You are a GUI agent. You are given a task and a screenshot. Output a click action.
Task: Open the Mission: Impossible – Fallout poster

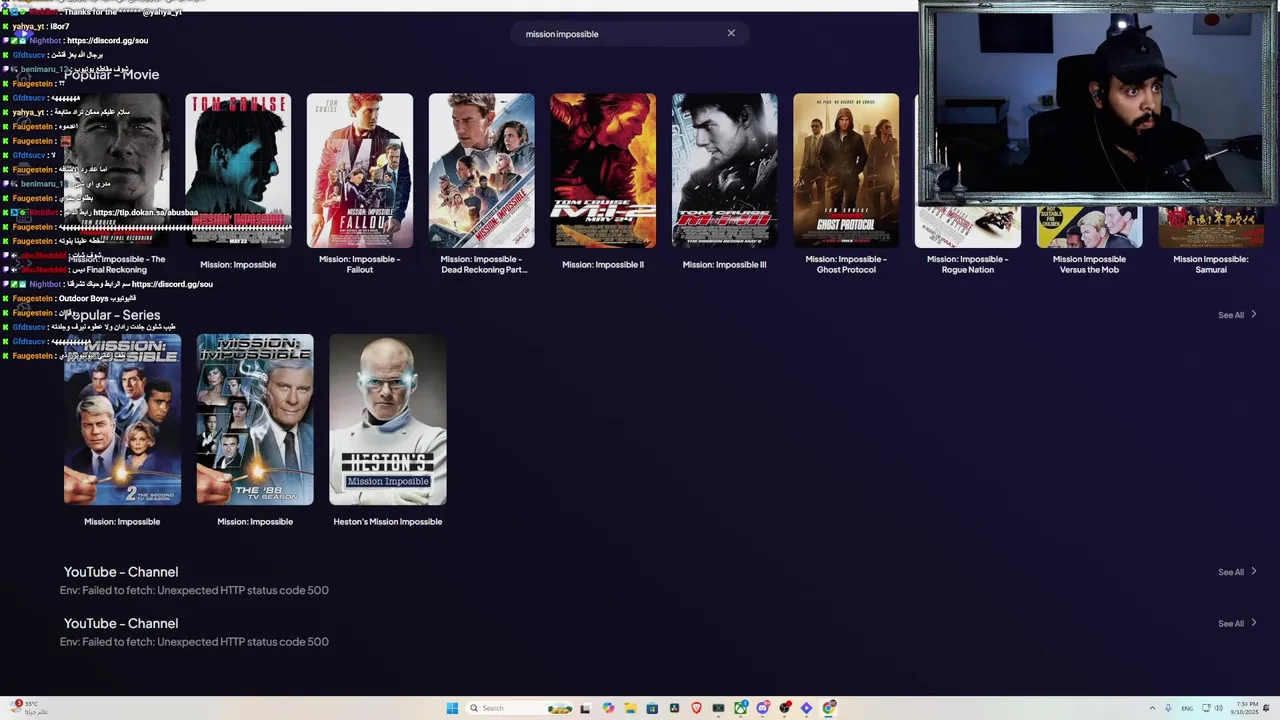pyautogui.click(x=359, y=170)
